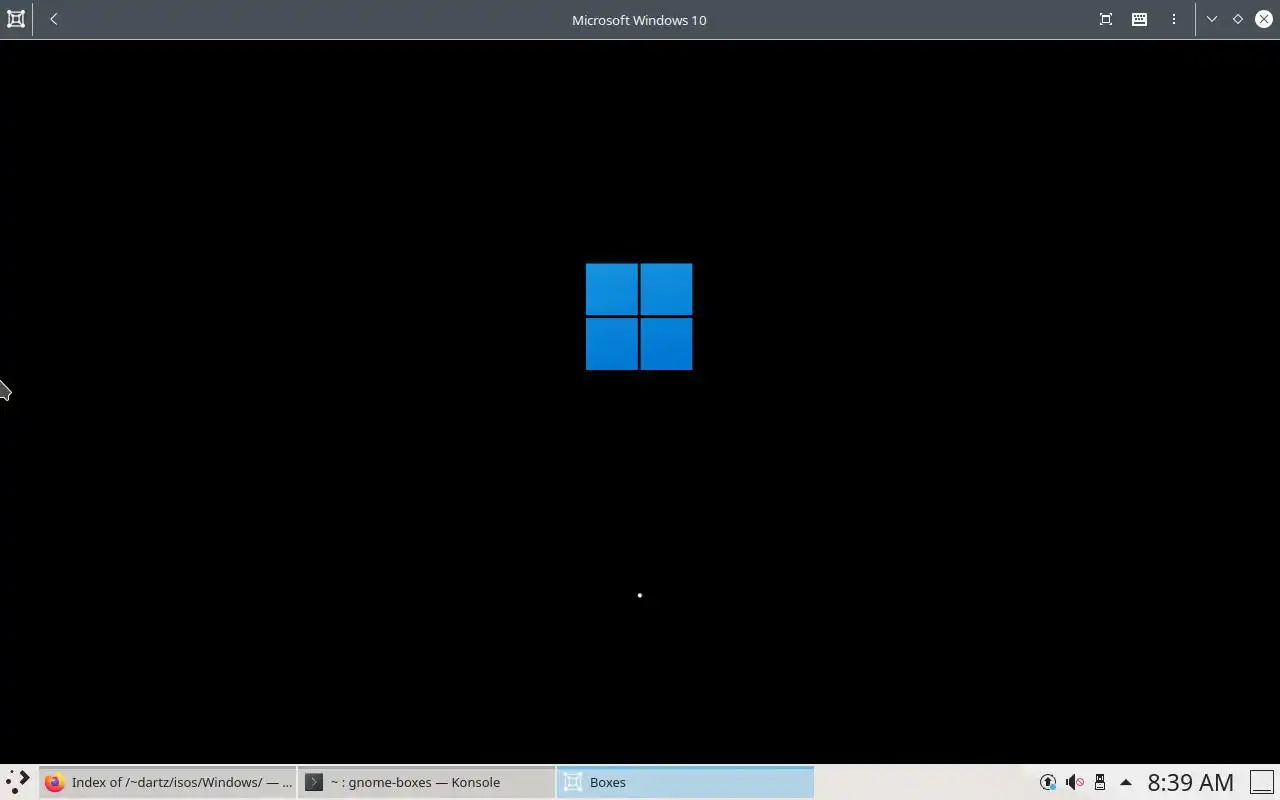Open the three-dot actions menu
The image size is (1280, 800).
tap(1174, 19)
